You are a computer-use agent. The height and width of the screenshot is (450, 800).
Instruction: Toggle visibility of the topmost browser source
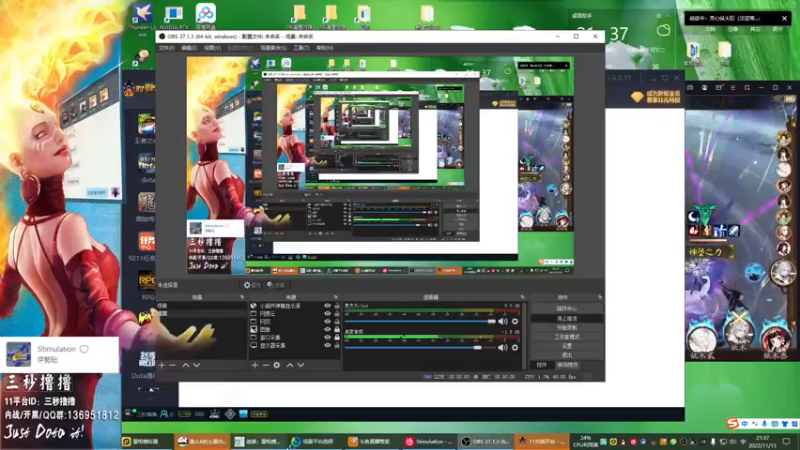pos(328,306)
